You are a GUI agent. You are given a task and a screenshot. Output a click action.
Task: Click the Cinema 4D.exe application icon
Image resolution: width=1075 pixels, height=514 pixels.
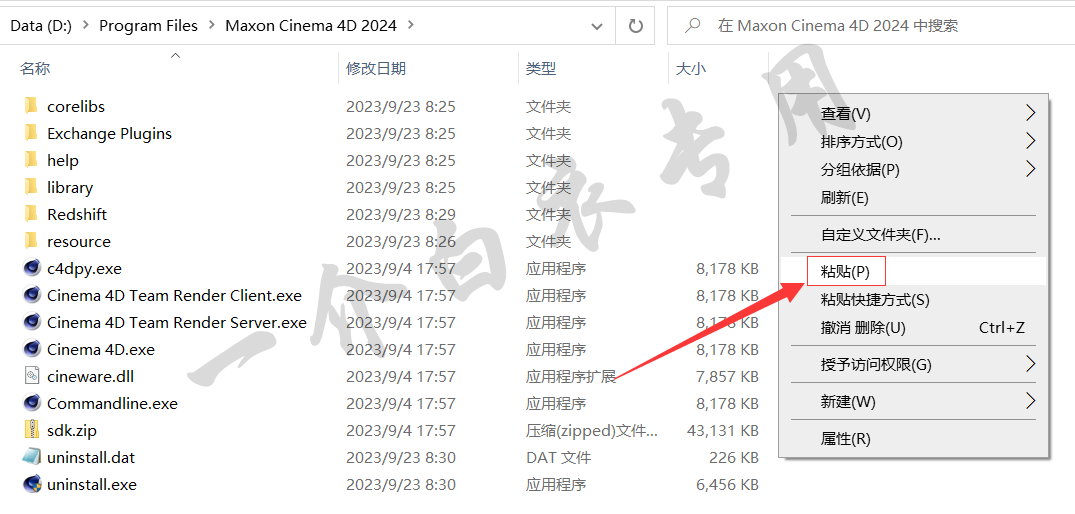(32, 349)
